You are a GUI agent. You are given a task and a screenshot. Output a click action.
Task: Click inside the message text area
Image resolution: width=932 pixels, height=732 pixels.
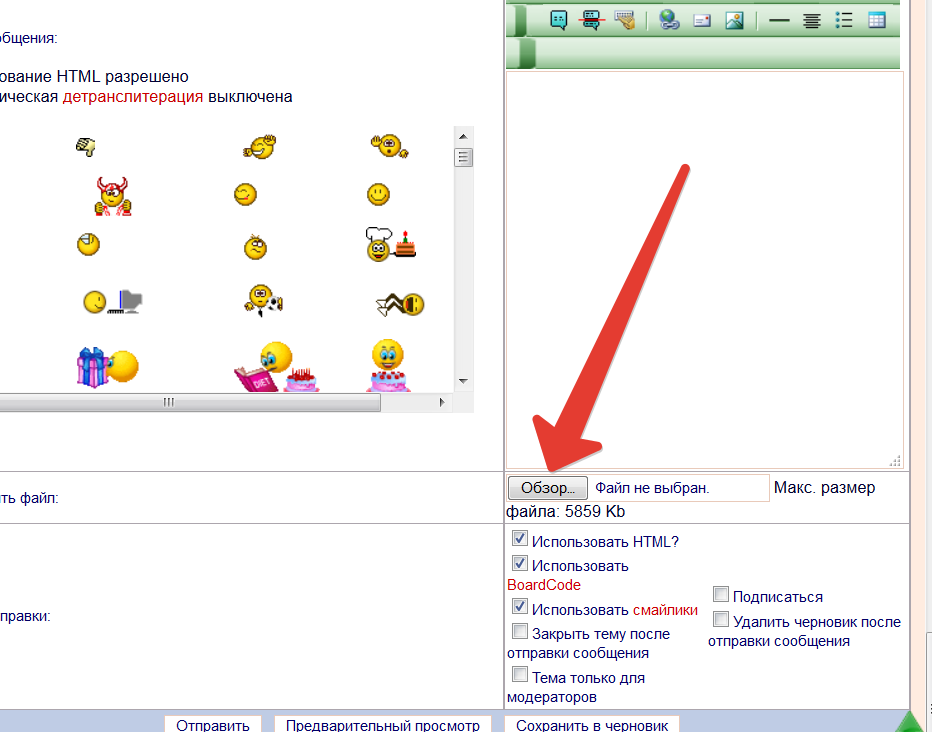tap(704, 260)
